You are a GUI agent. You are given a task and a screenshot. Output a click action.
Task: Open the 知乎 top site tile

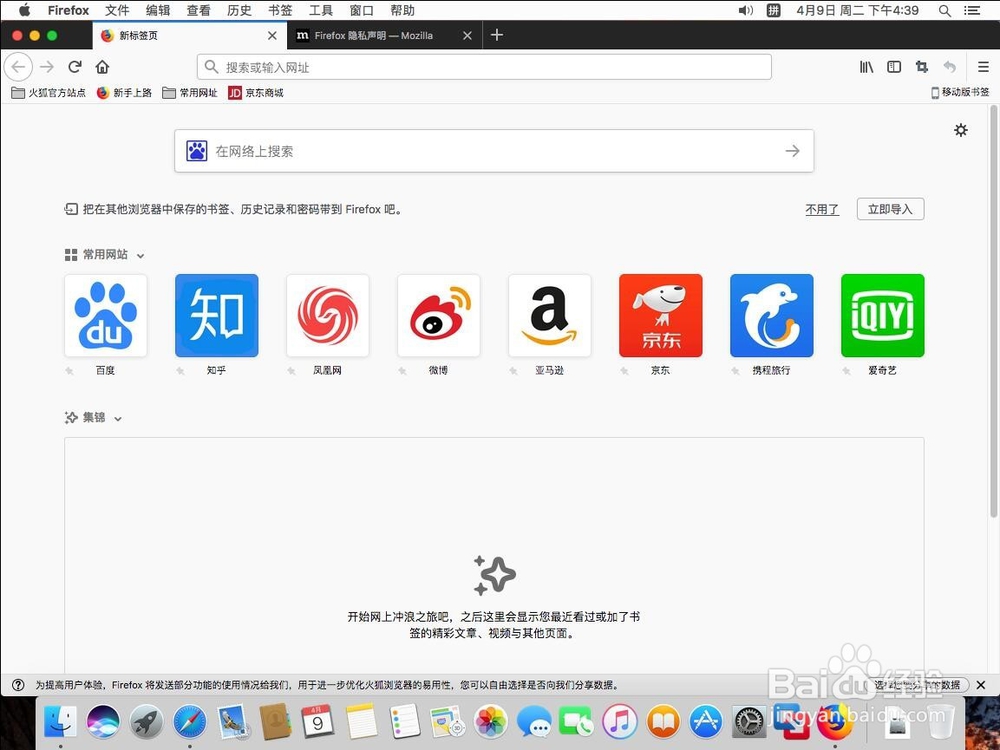pos(217,316)
